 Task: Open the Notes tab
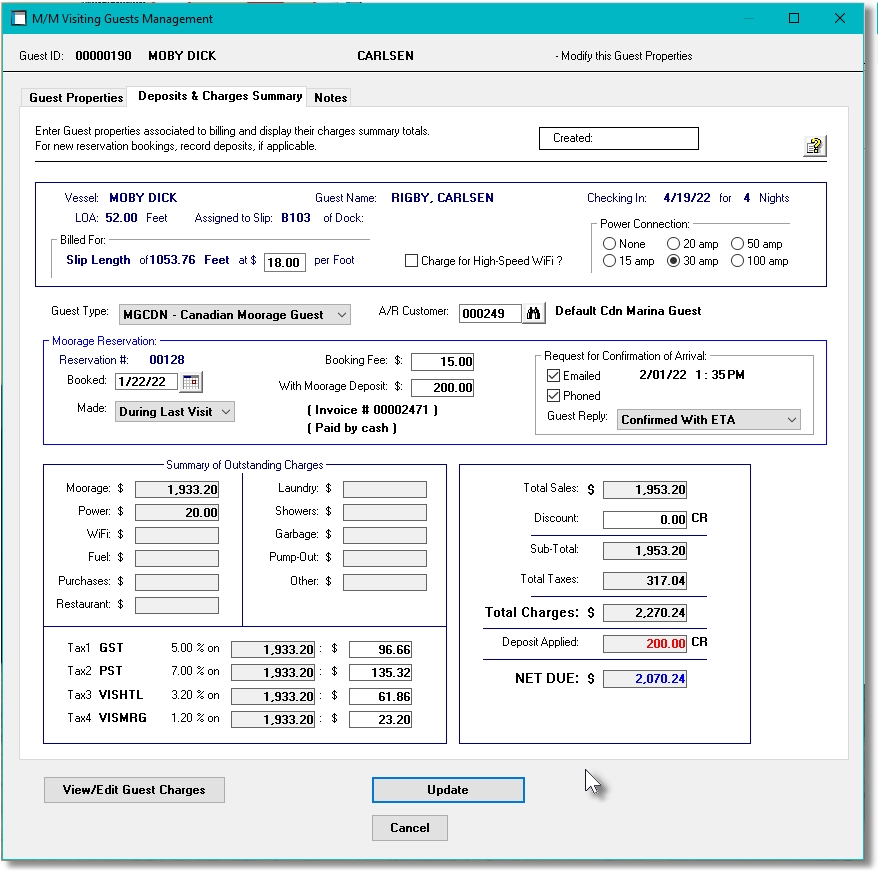(329, 97)
